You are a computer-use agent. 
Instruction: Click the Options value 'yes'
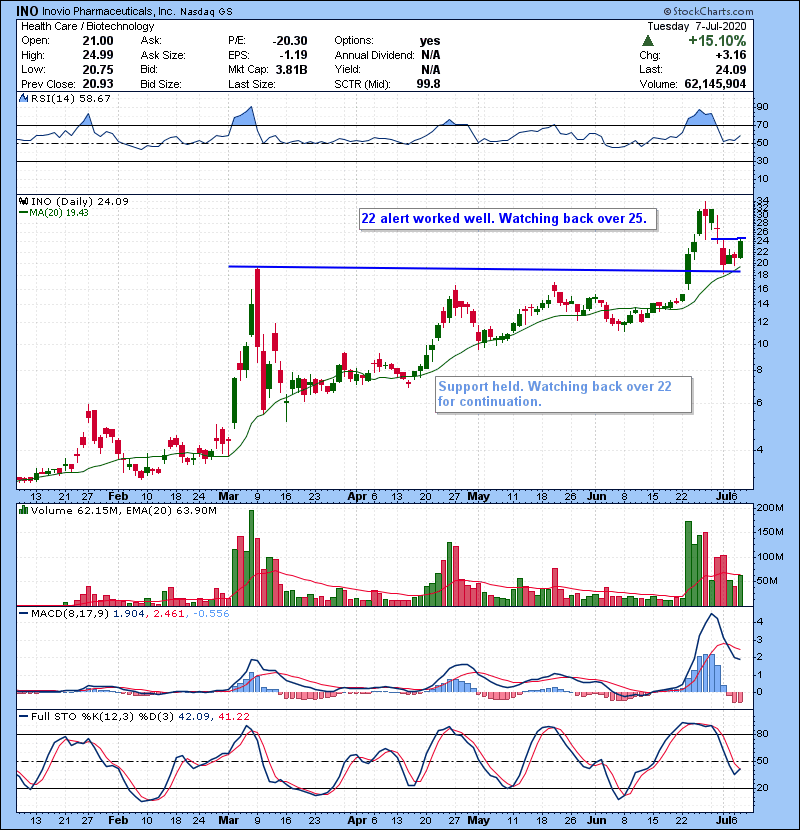pos(430,41)
